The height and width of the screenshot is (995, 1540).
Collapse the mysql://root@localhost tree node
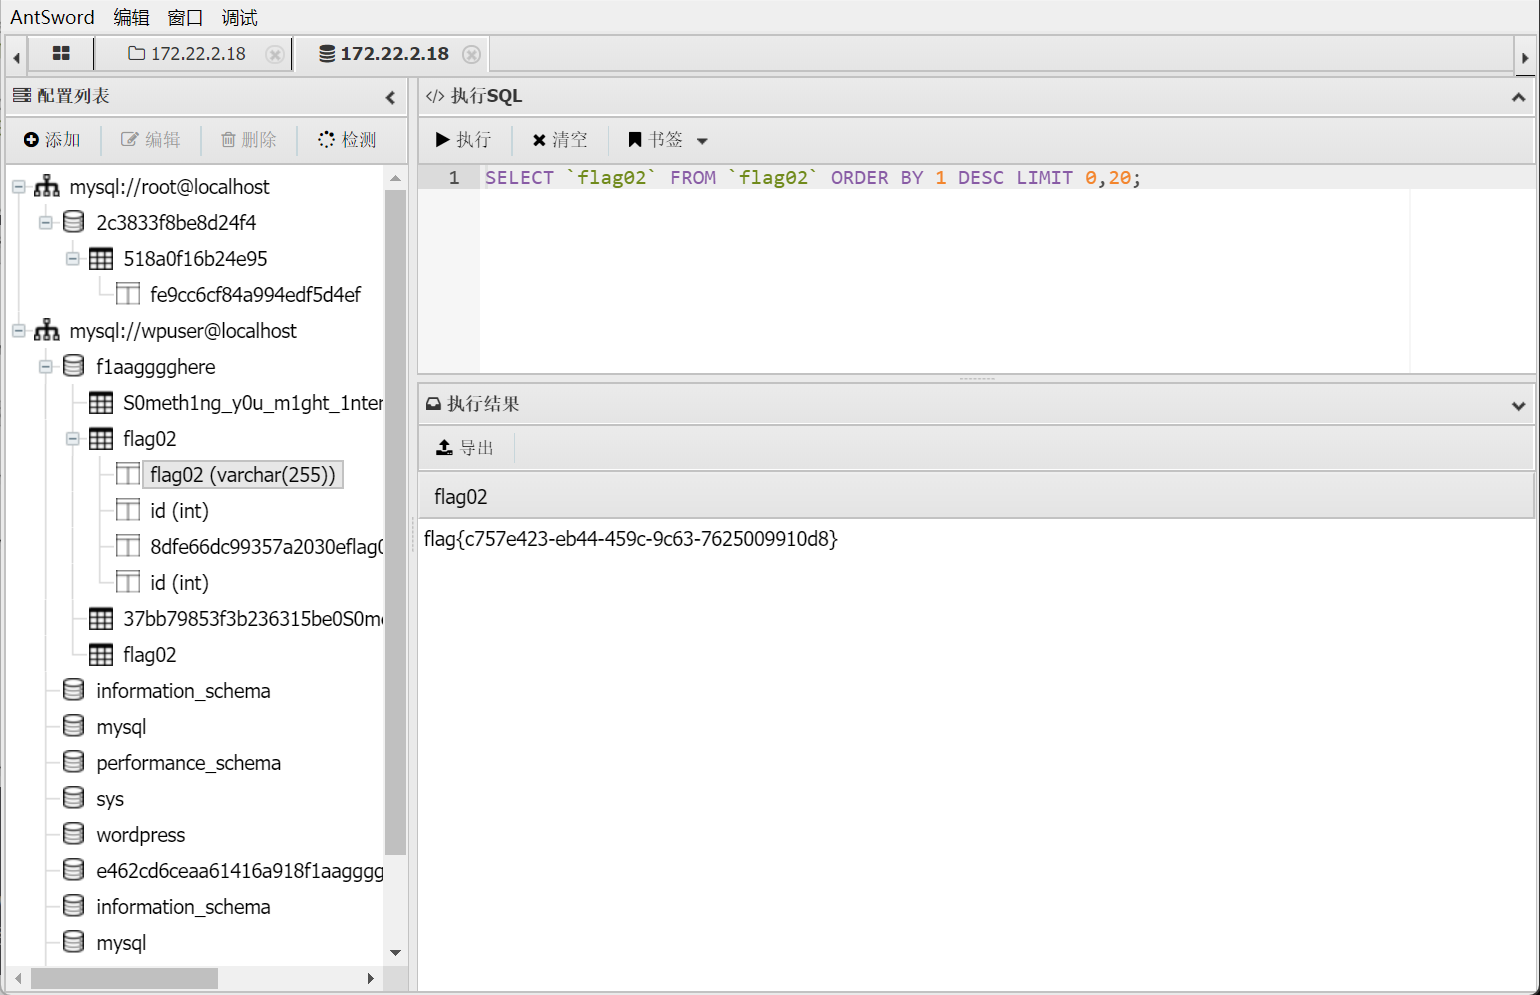tap(18, 187)
